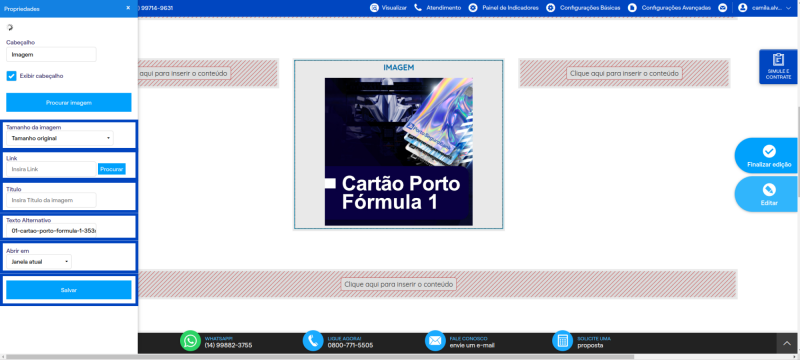
Task: Open the Tamanho da imagem dropdown
Action: 60,138
